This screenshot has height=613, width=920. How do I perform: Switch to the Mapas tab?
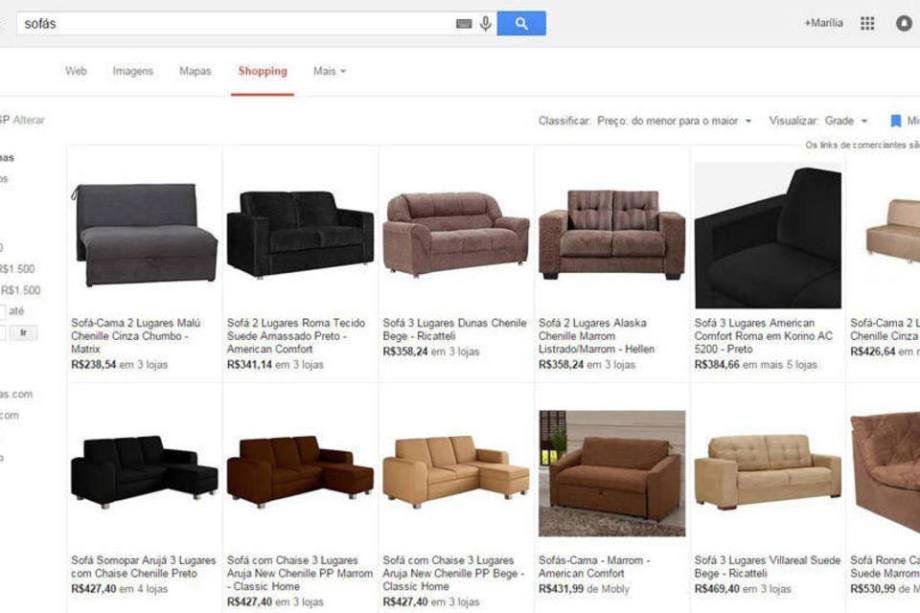click(x=195, y=71)
